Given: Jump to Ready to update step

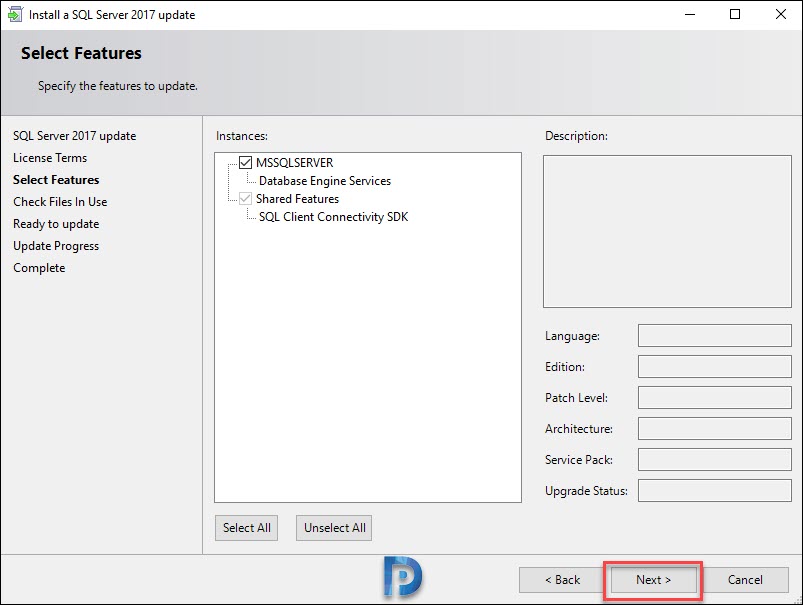Looking at the screenshot, I should pos(56,224).
